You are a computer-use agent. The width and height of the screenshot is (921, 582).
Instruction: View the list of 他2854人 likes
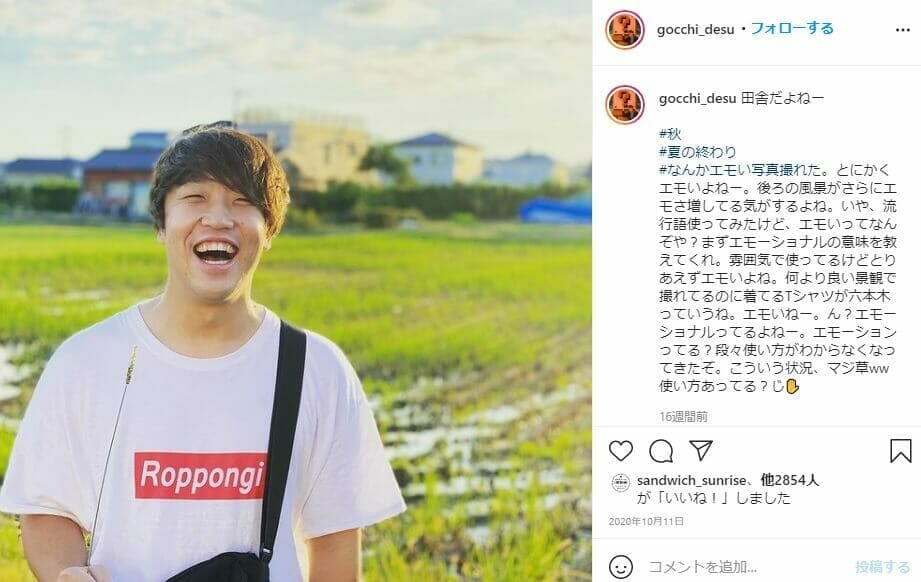coord(789,480)
